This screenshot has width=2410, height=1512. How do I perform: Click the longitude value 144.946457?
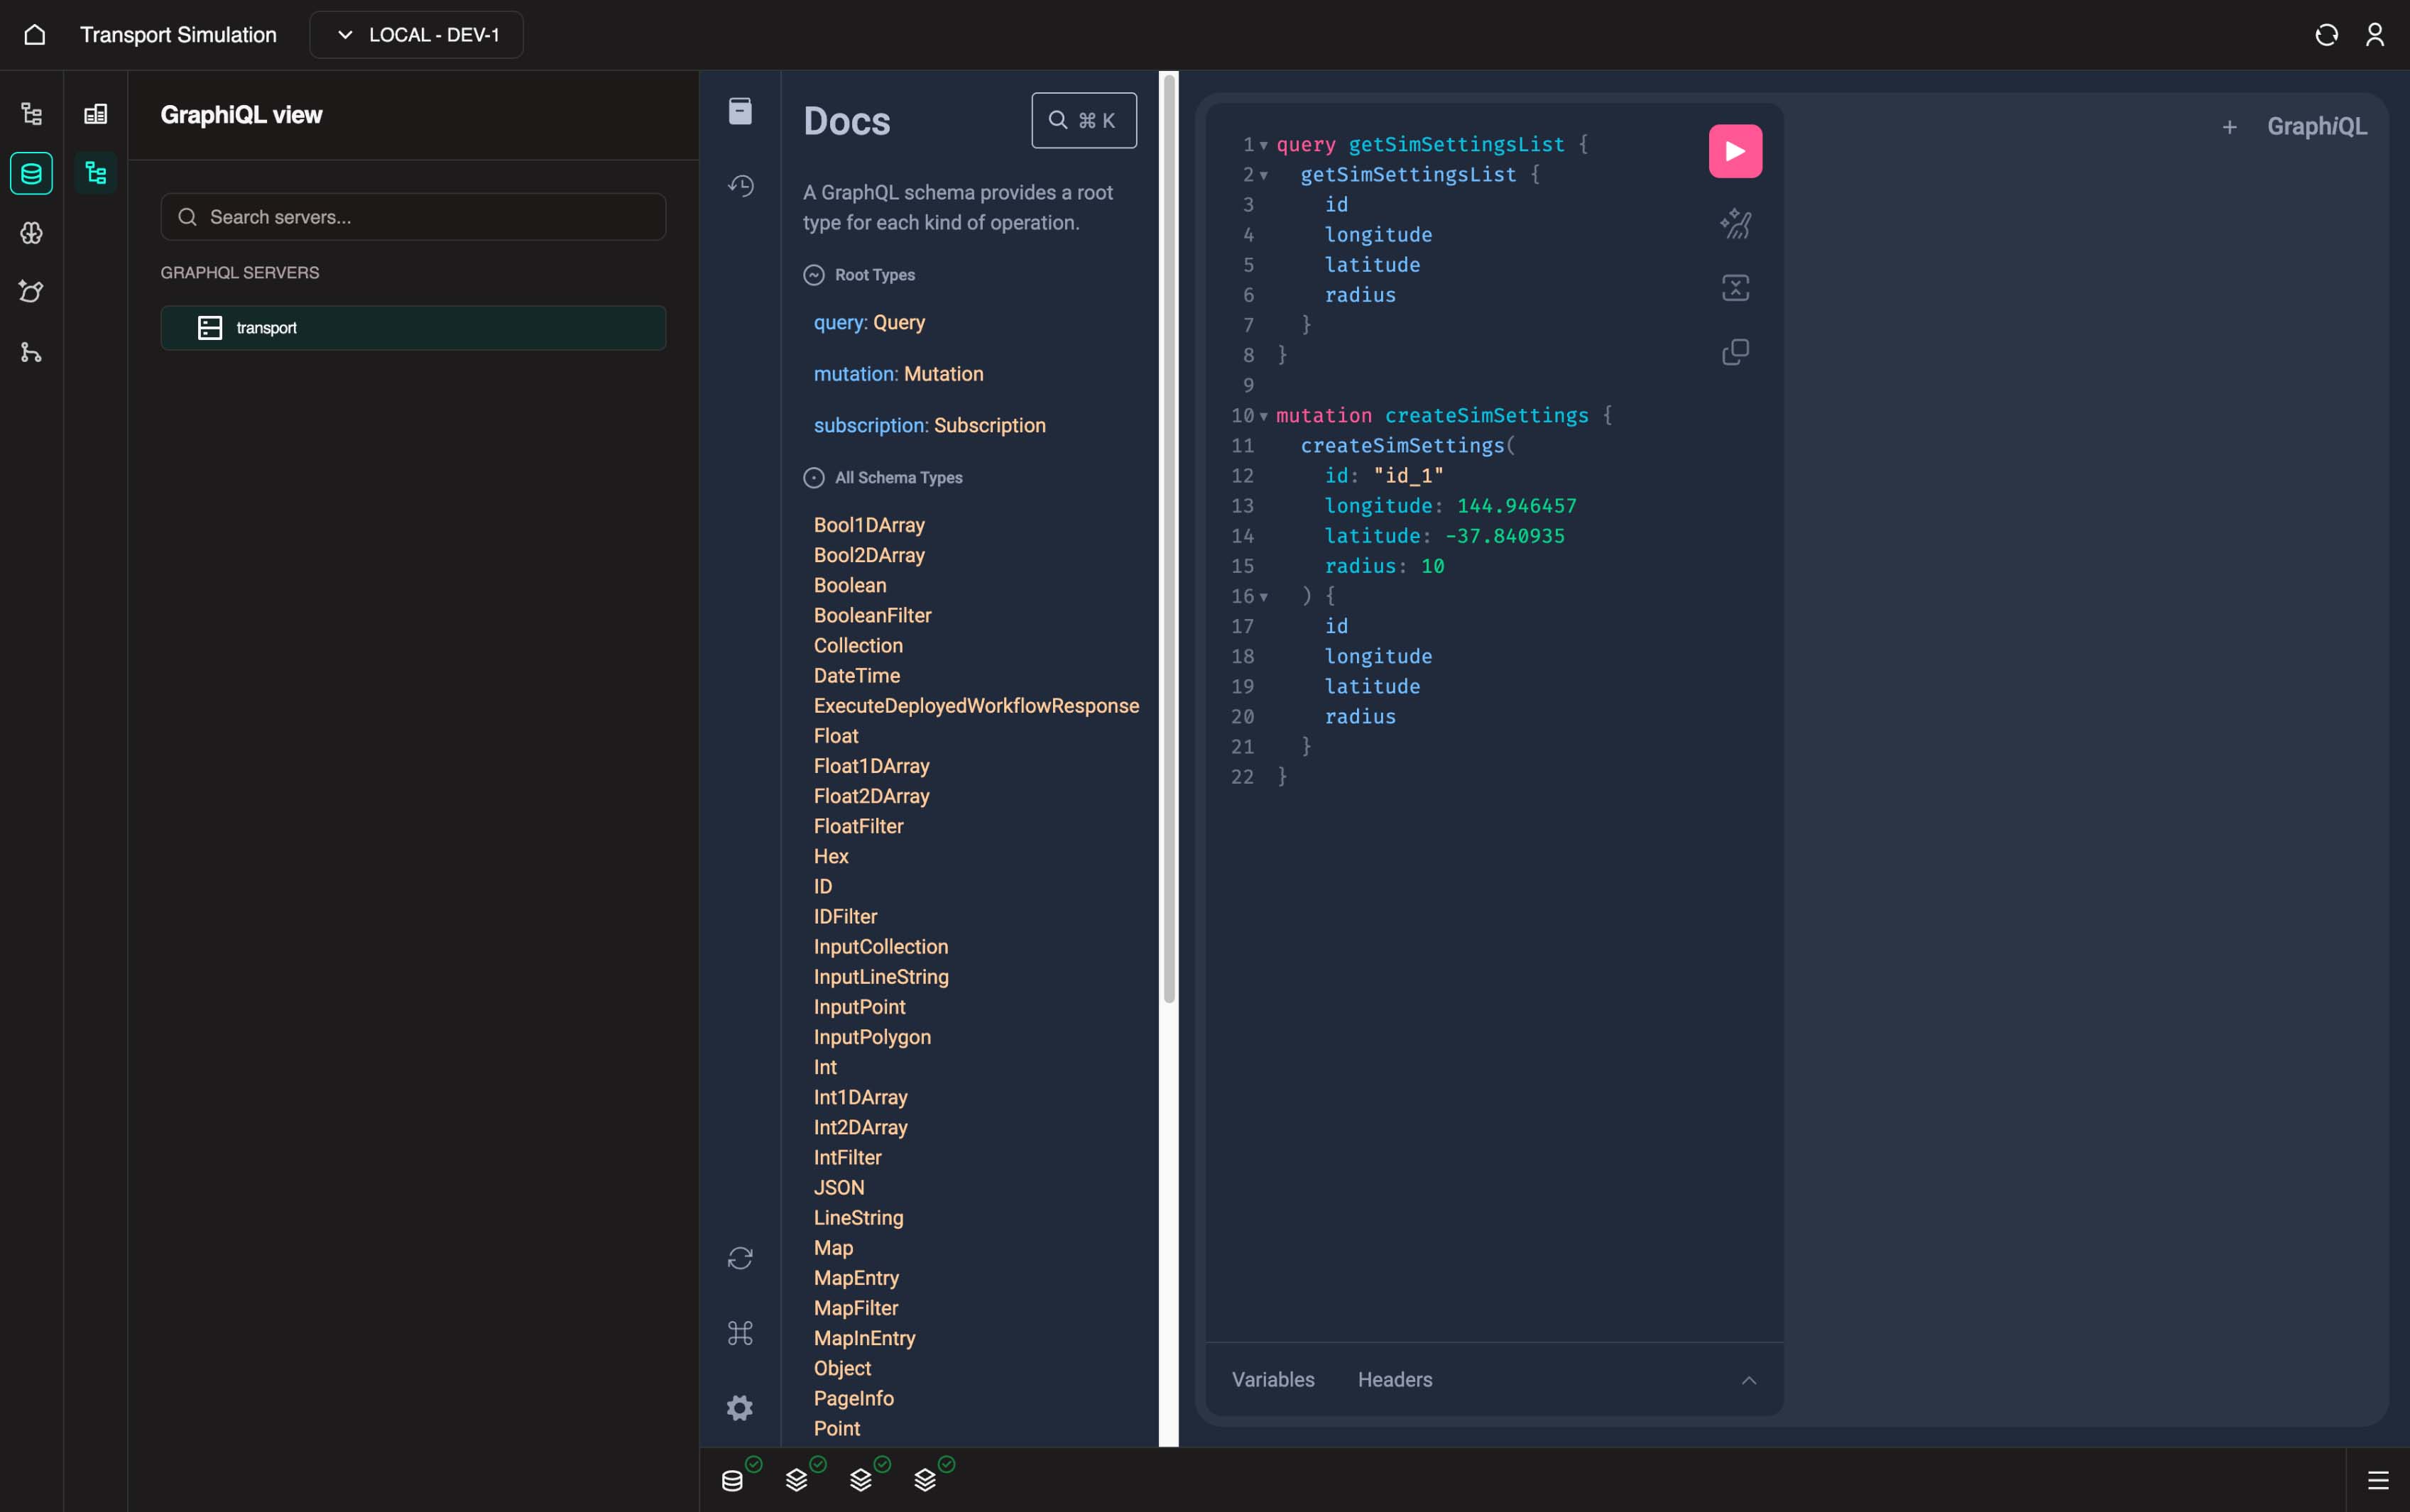point(1516,506)
